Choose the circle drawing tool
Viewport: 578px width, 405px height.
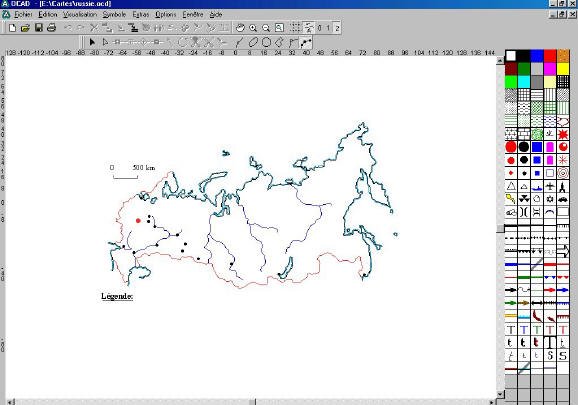pyautogui.click(x=266, y=42)
